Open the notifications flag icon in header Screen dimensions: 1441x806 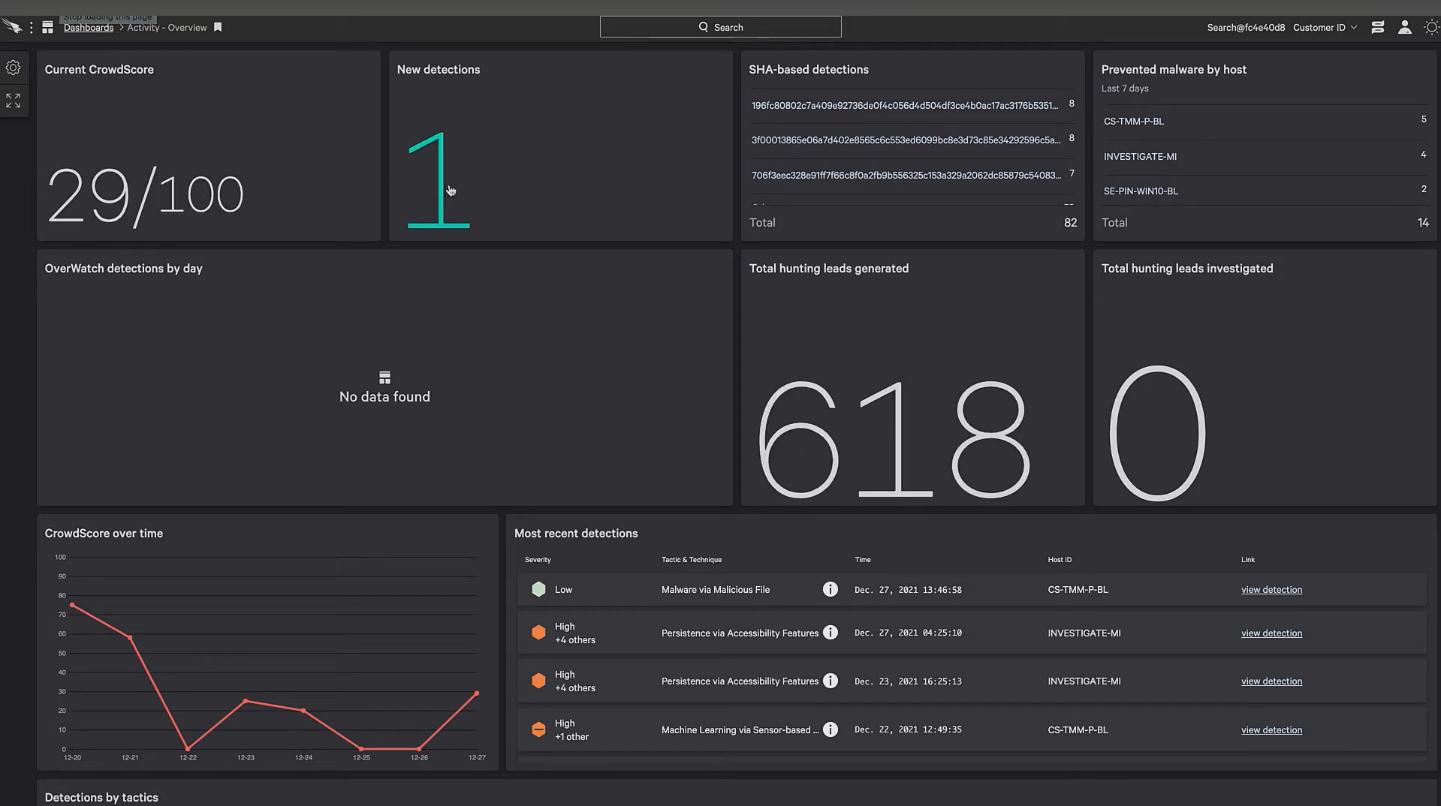pos(1378,27)
